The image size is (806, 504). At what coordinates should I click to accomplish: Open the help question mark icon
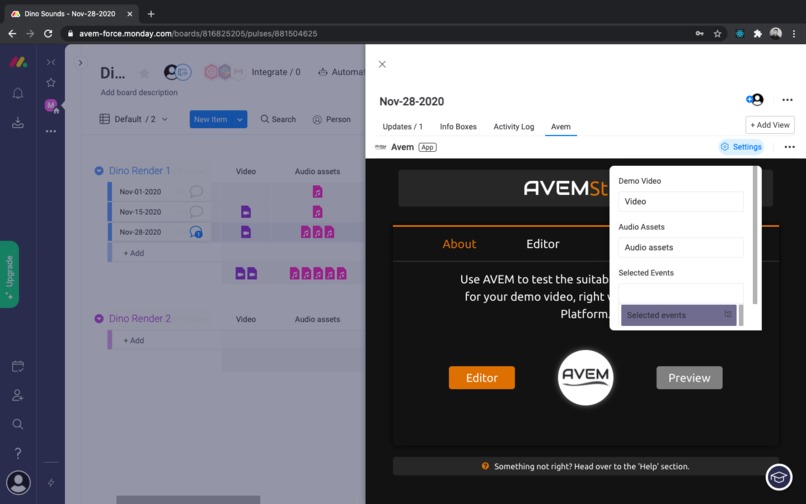click(18, 453)
